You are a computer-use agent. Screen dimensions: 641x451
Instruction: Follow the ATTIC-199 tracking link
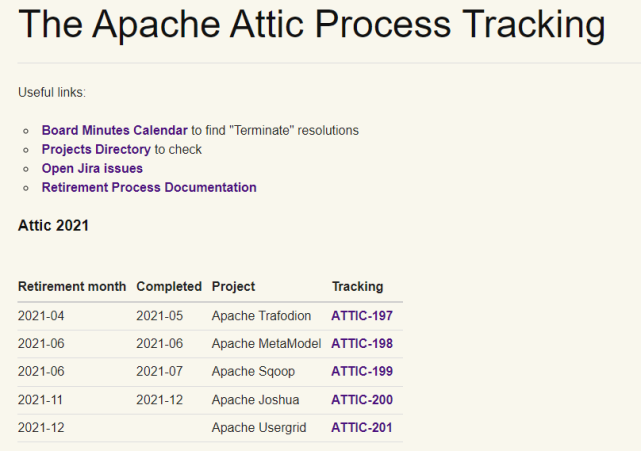[x=362, y=372]
